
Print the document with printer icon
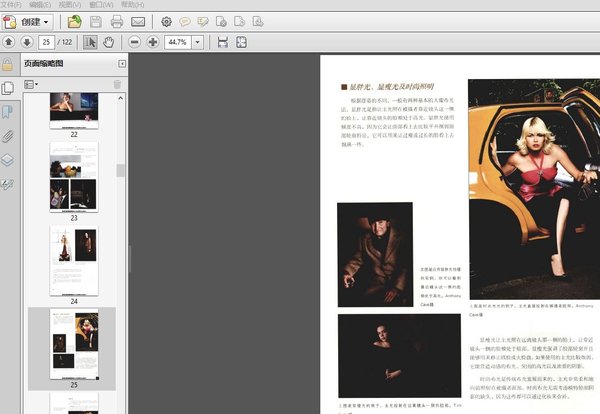tap(117, 21)
